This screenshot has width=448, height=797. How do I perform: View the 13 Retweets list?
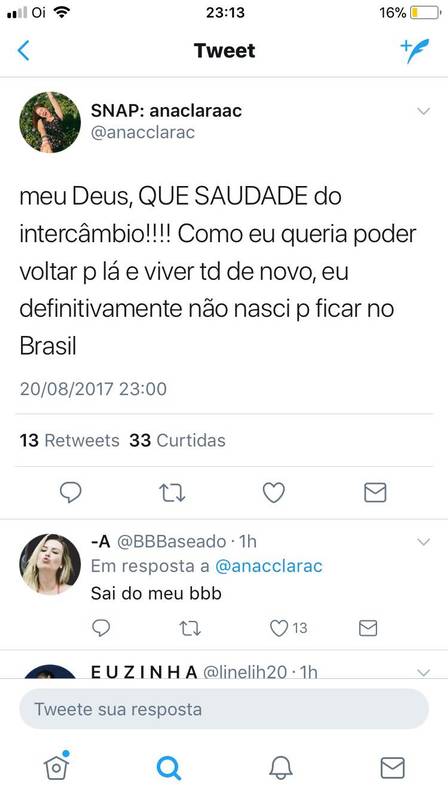(70, 440)
